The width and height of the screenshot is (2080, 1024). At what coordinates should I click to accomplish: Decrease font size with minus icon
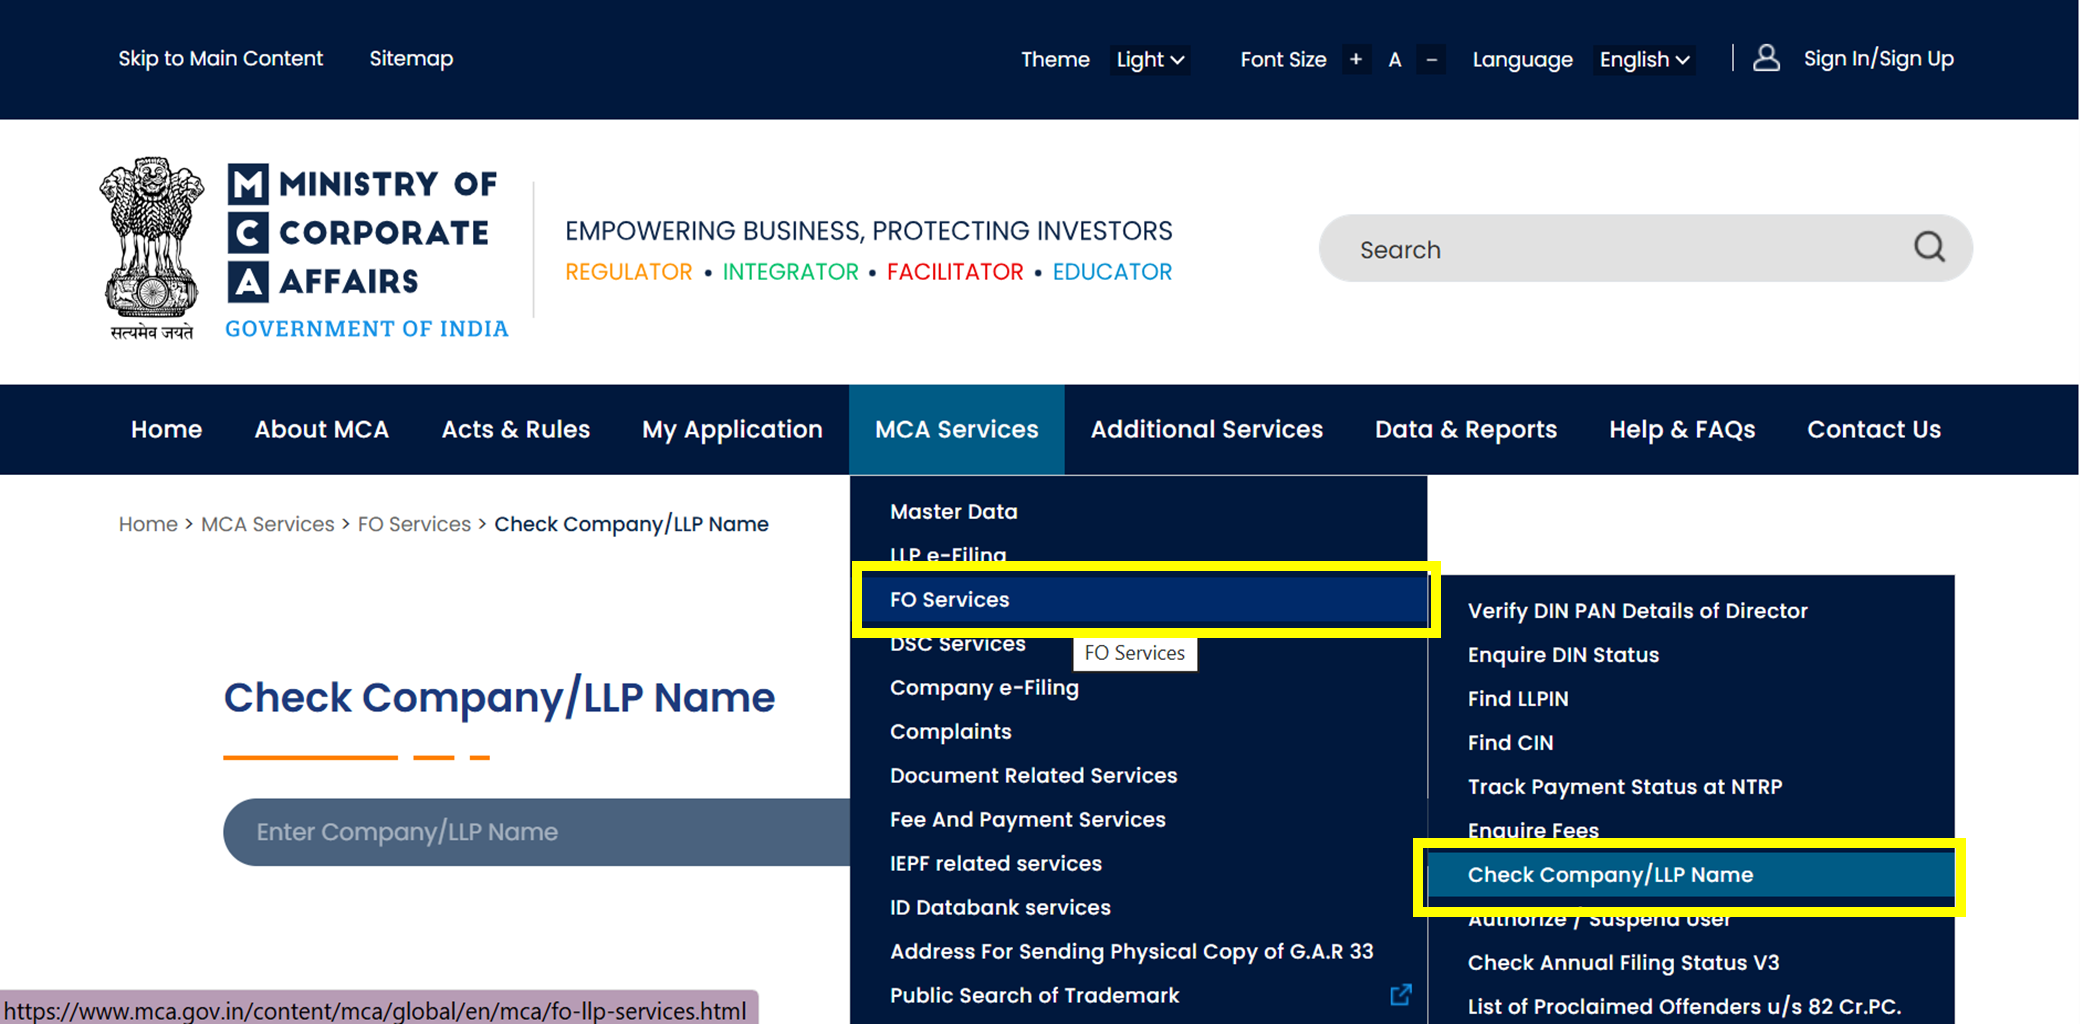[x=1431, y=59]
